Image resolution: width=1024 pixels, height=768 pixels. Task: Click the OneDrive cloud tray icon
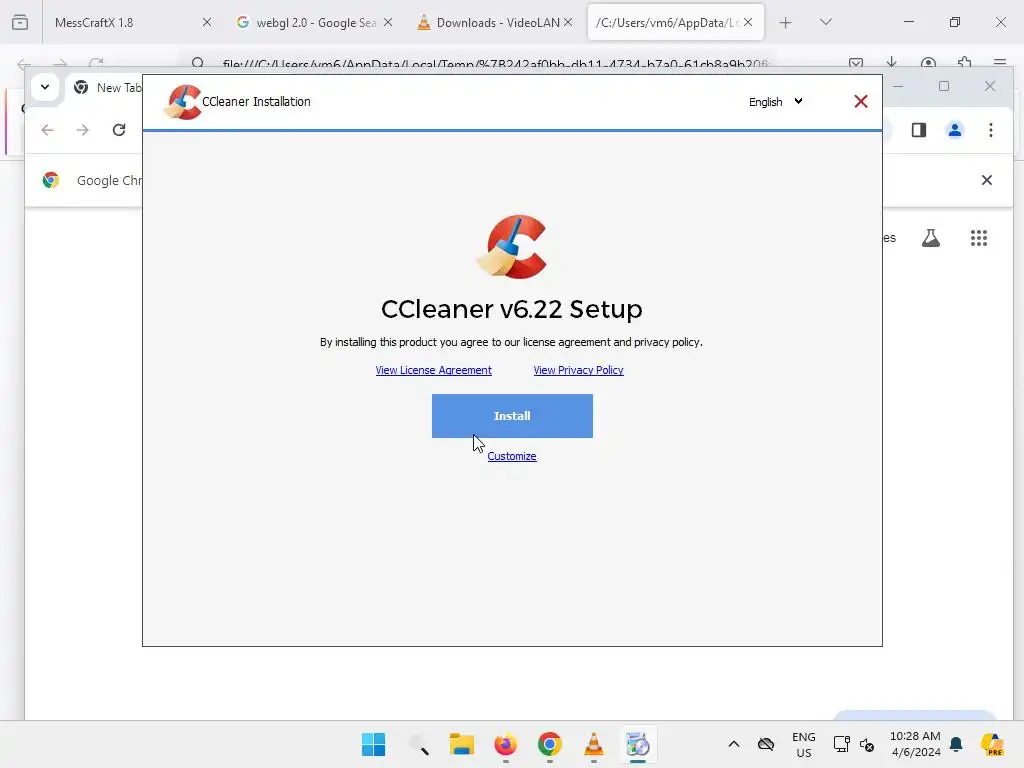coord(766,744)
